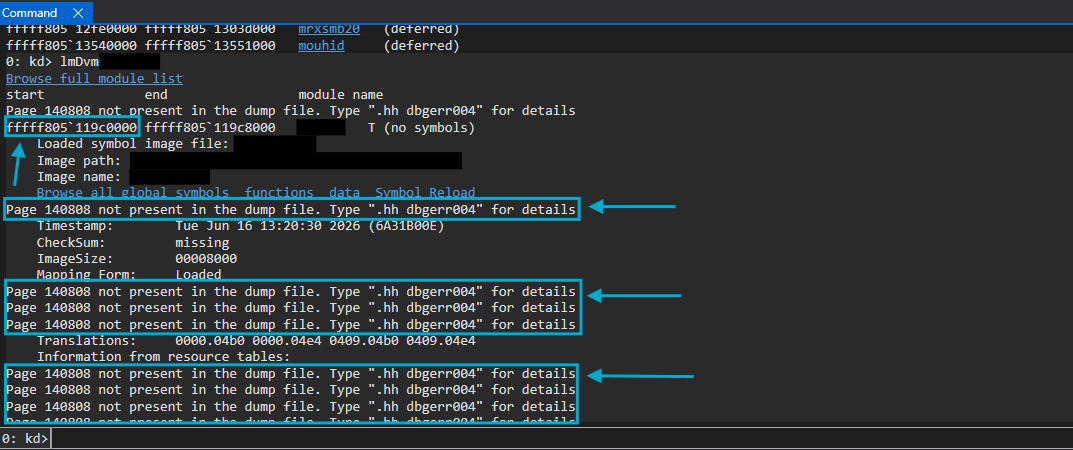Open the mrxsmb20 module link
1073x450 pixels.
(328, 29)
